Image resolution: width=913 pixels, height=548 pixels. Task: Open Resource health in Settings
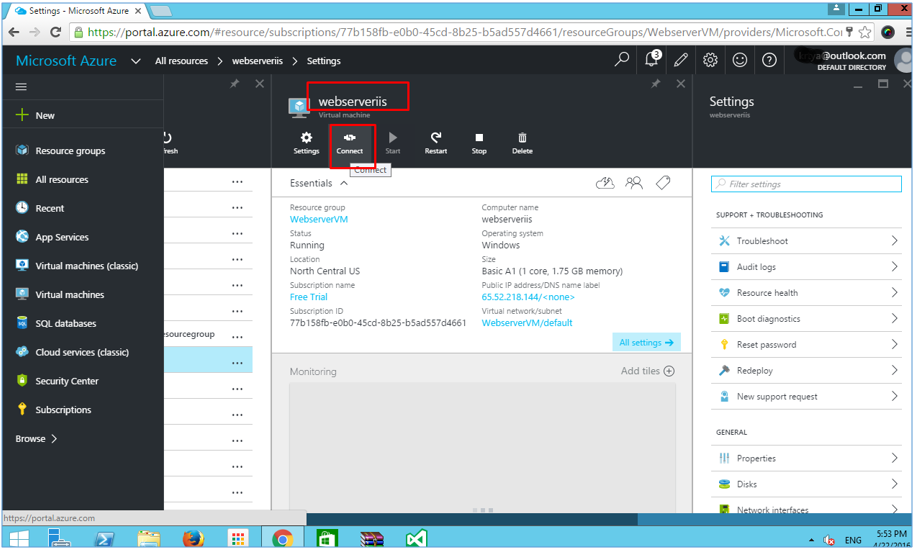(806, 292)
